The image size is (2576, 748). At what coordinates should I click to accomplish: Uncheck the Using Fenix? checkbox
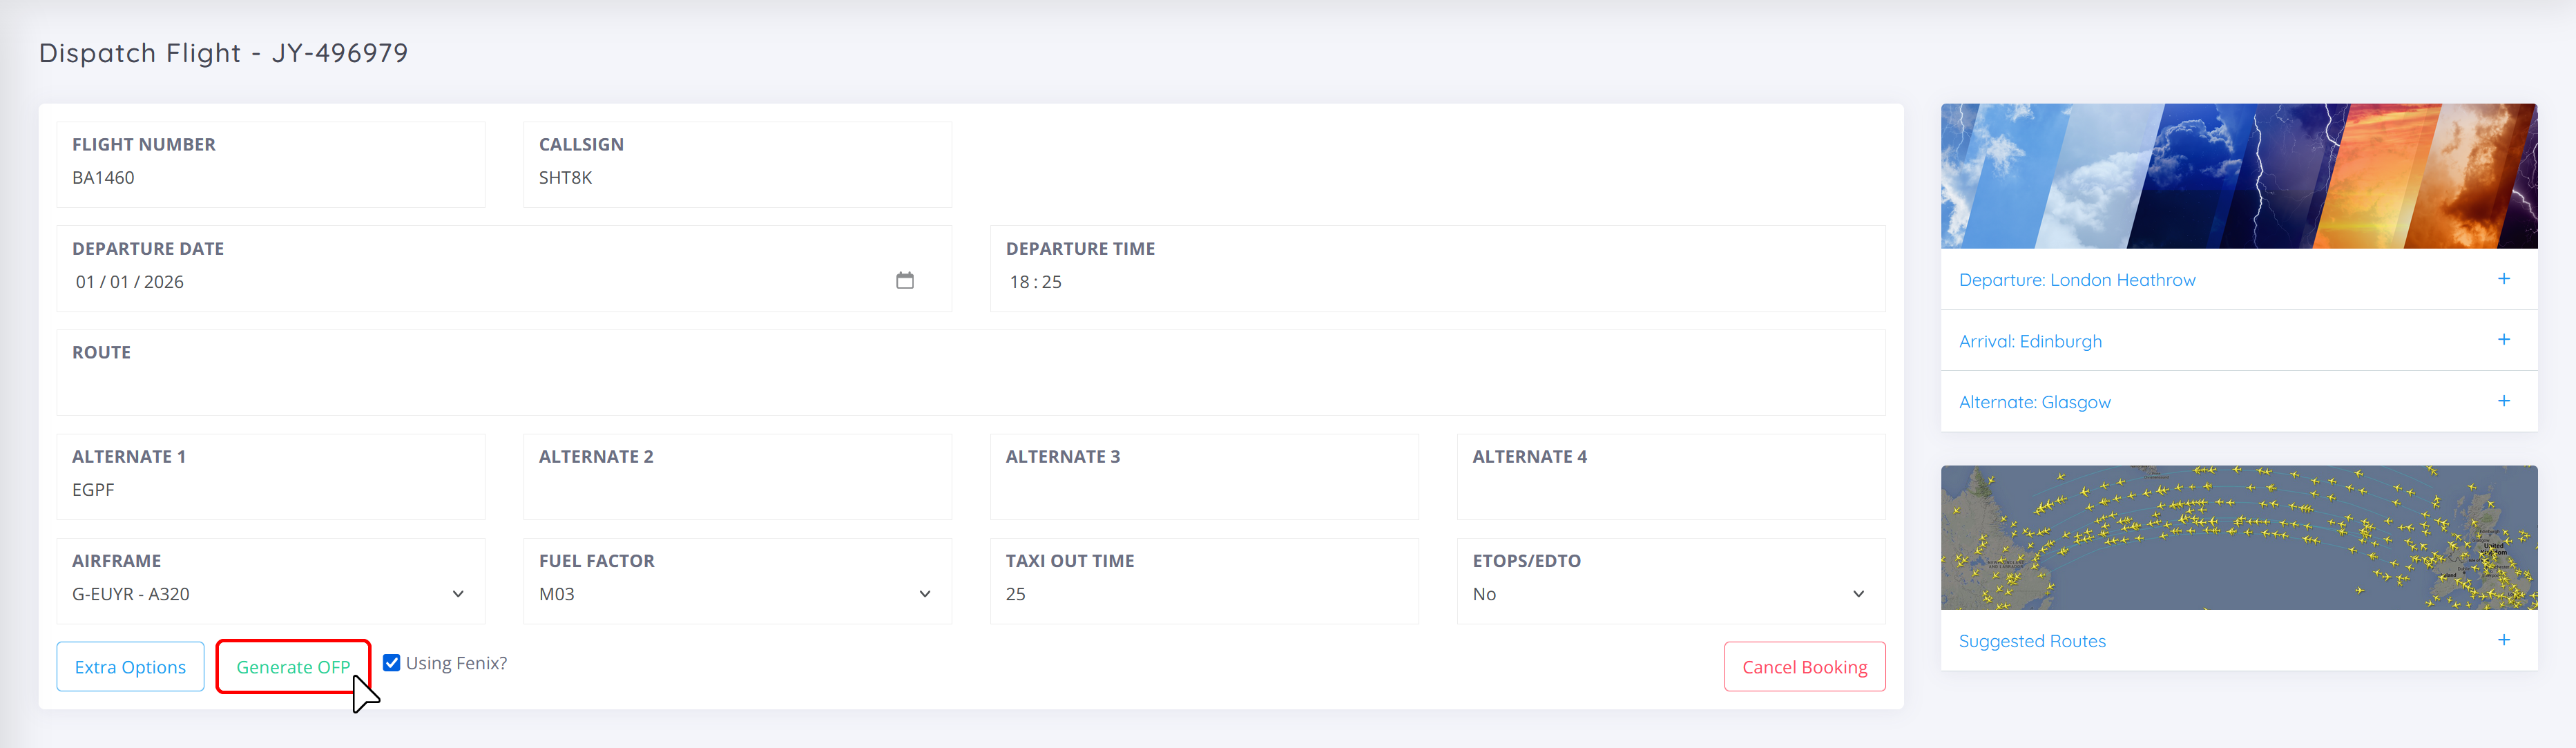coord(392,663)
